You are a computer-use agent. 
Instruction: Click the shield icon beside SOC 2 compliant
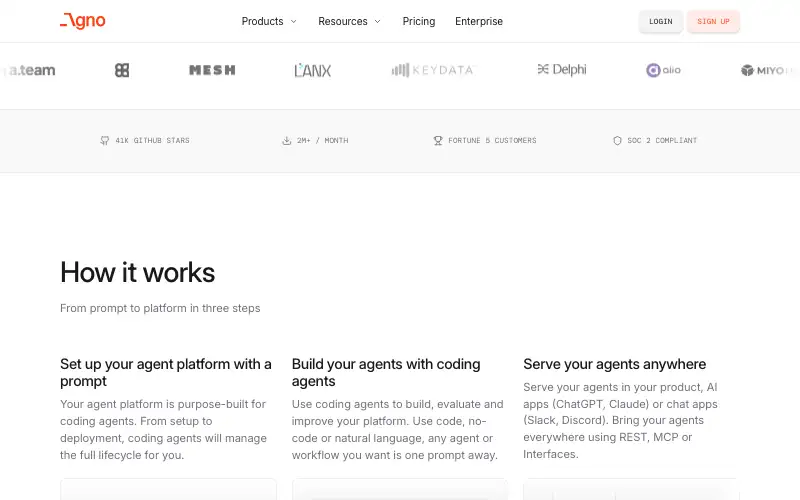coord(617,140)
